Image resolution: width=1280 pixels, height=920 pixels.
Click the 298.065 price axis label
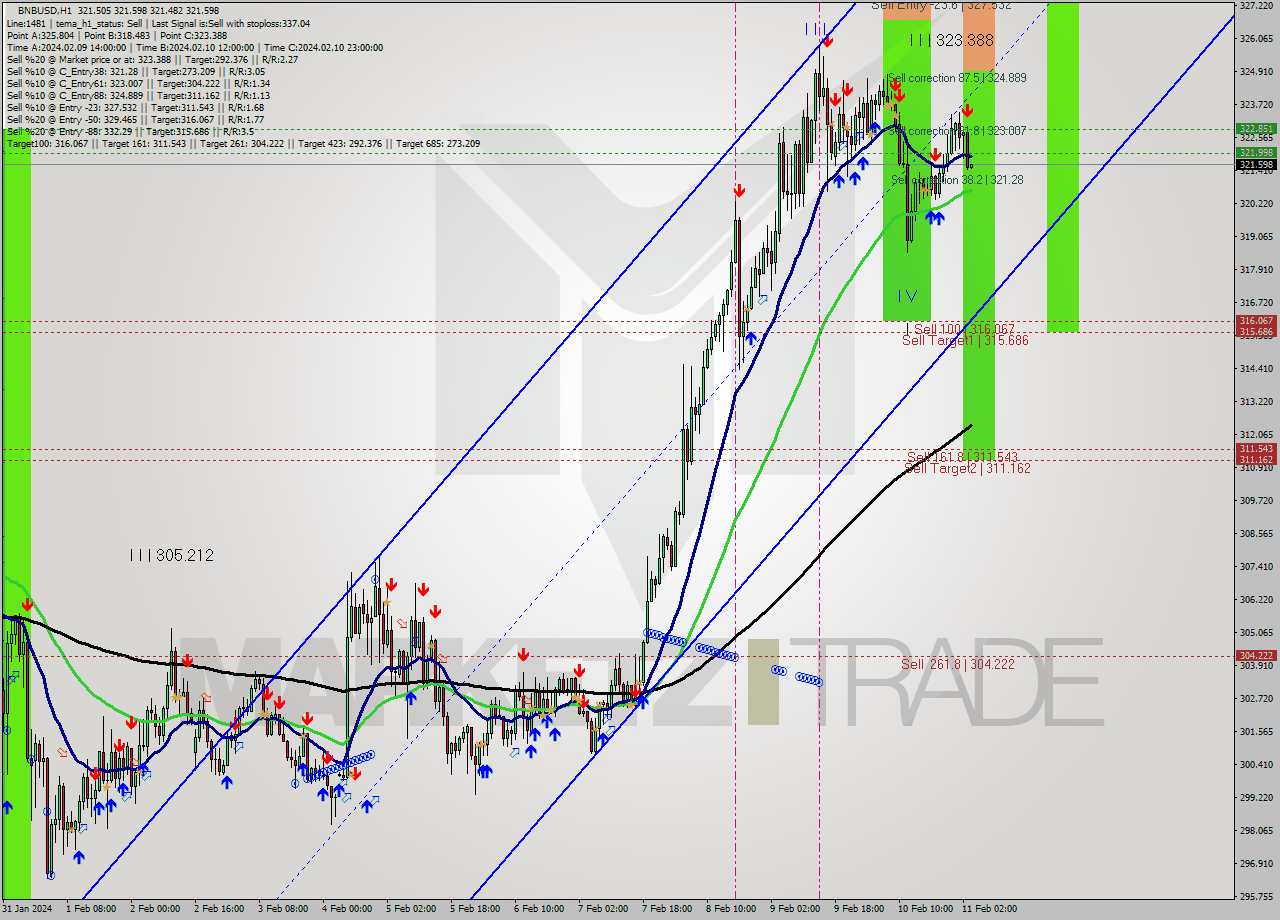[x=1256, y=831]
